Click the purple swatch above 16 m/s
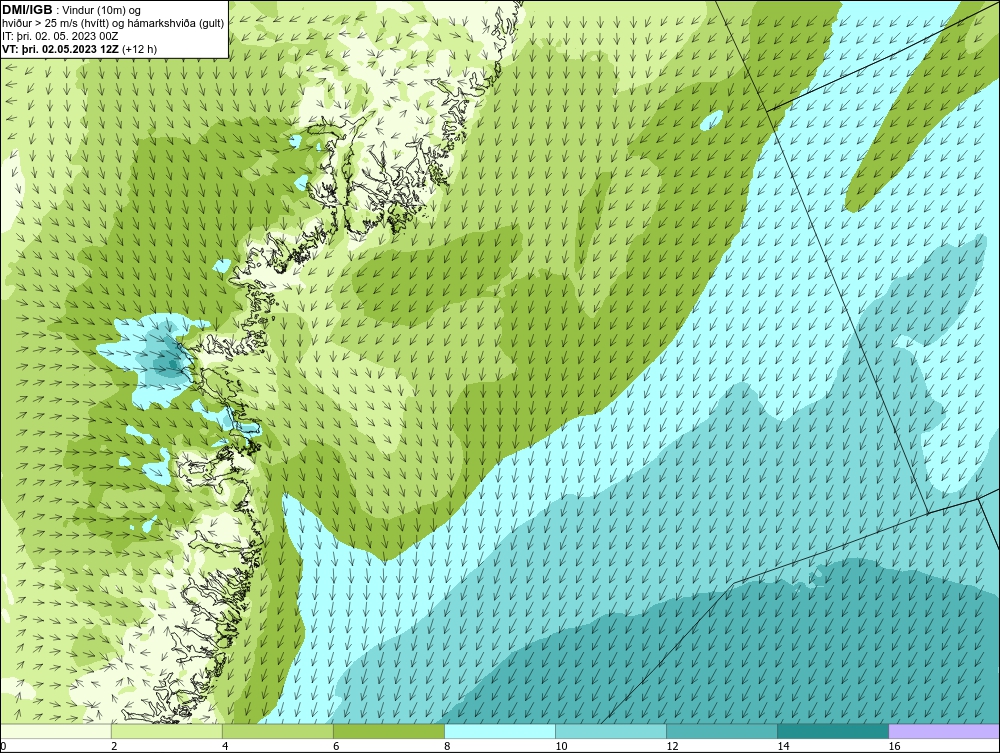 pyautogui.click(x=944, y=731)
